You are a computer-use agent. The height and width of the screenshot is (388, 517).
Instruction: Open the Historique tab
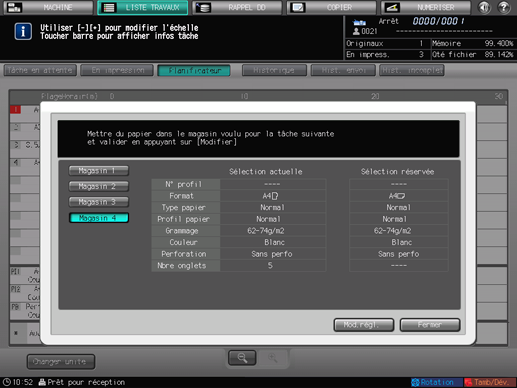pos(274,70)
